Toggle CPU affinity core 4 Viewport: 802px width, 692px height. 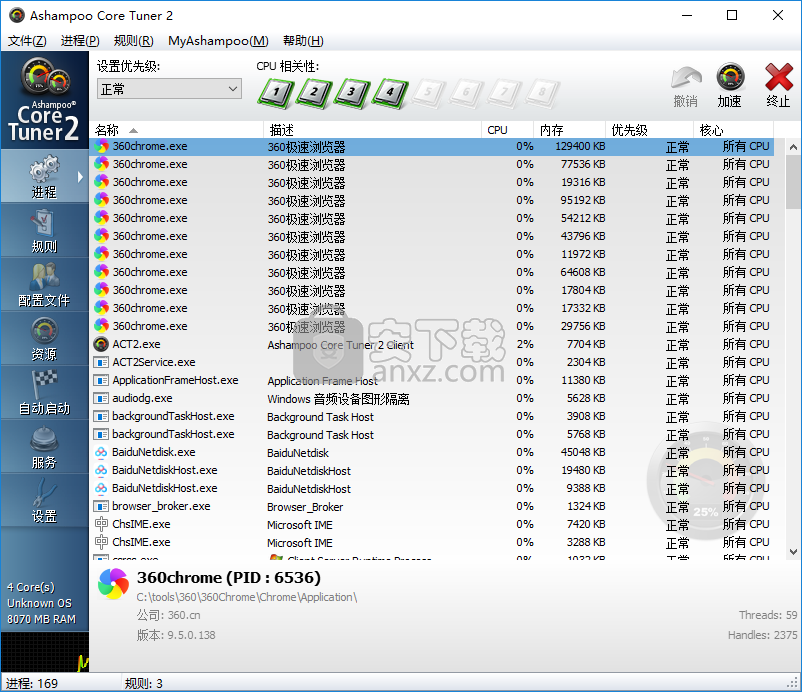coord(390,93)
